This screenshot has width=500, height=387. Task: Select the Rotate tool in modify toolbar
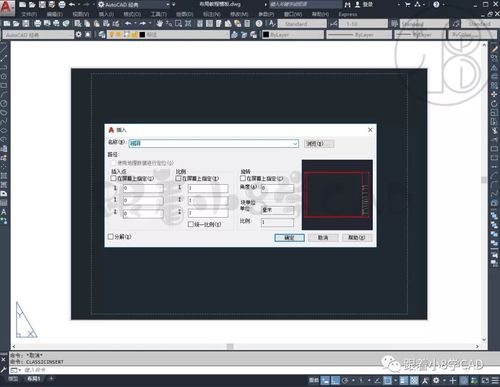494,104
